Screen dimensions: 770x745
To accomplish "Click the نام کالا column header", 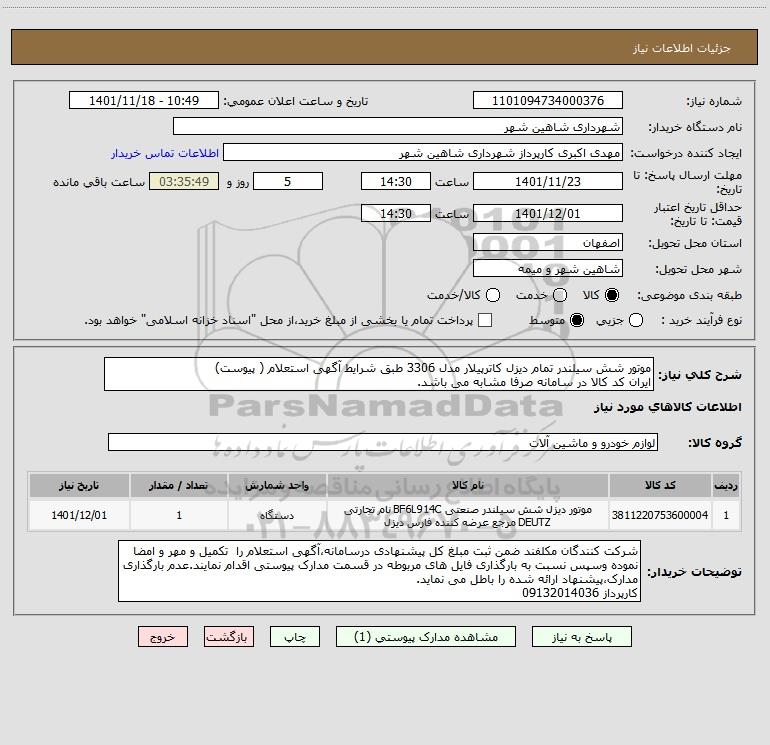I will [468, 485].
